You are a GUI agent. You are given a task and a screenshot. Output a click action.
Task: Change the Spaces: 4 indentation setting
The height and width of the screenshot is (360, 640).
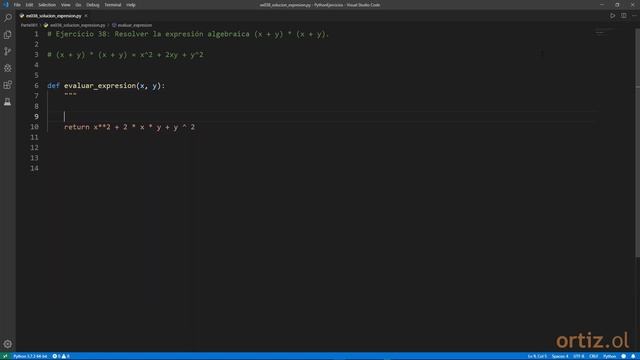point(560,356)
